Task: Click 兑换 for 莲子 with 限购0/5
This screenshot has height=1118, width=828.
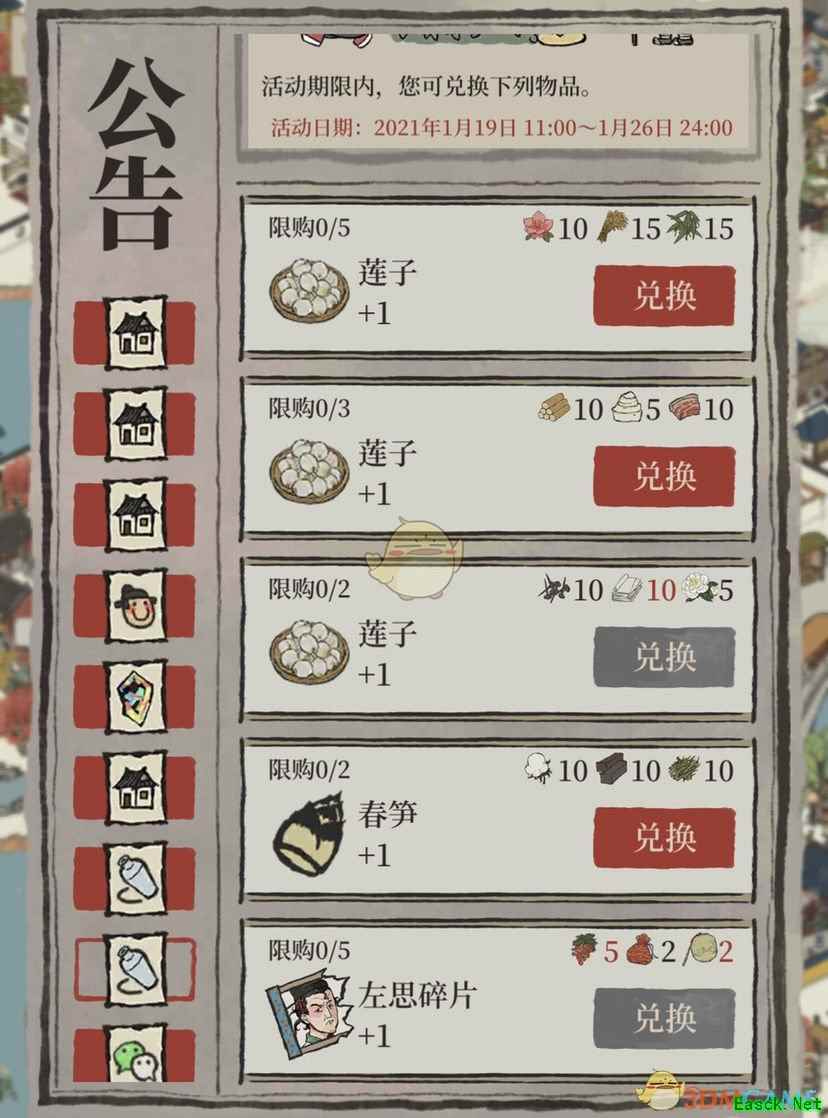Action: (x=664, y=296)
